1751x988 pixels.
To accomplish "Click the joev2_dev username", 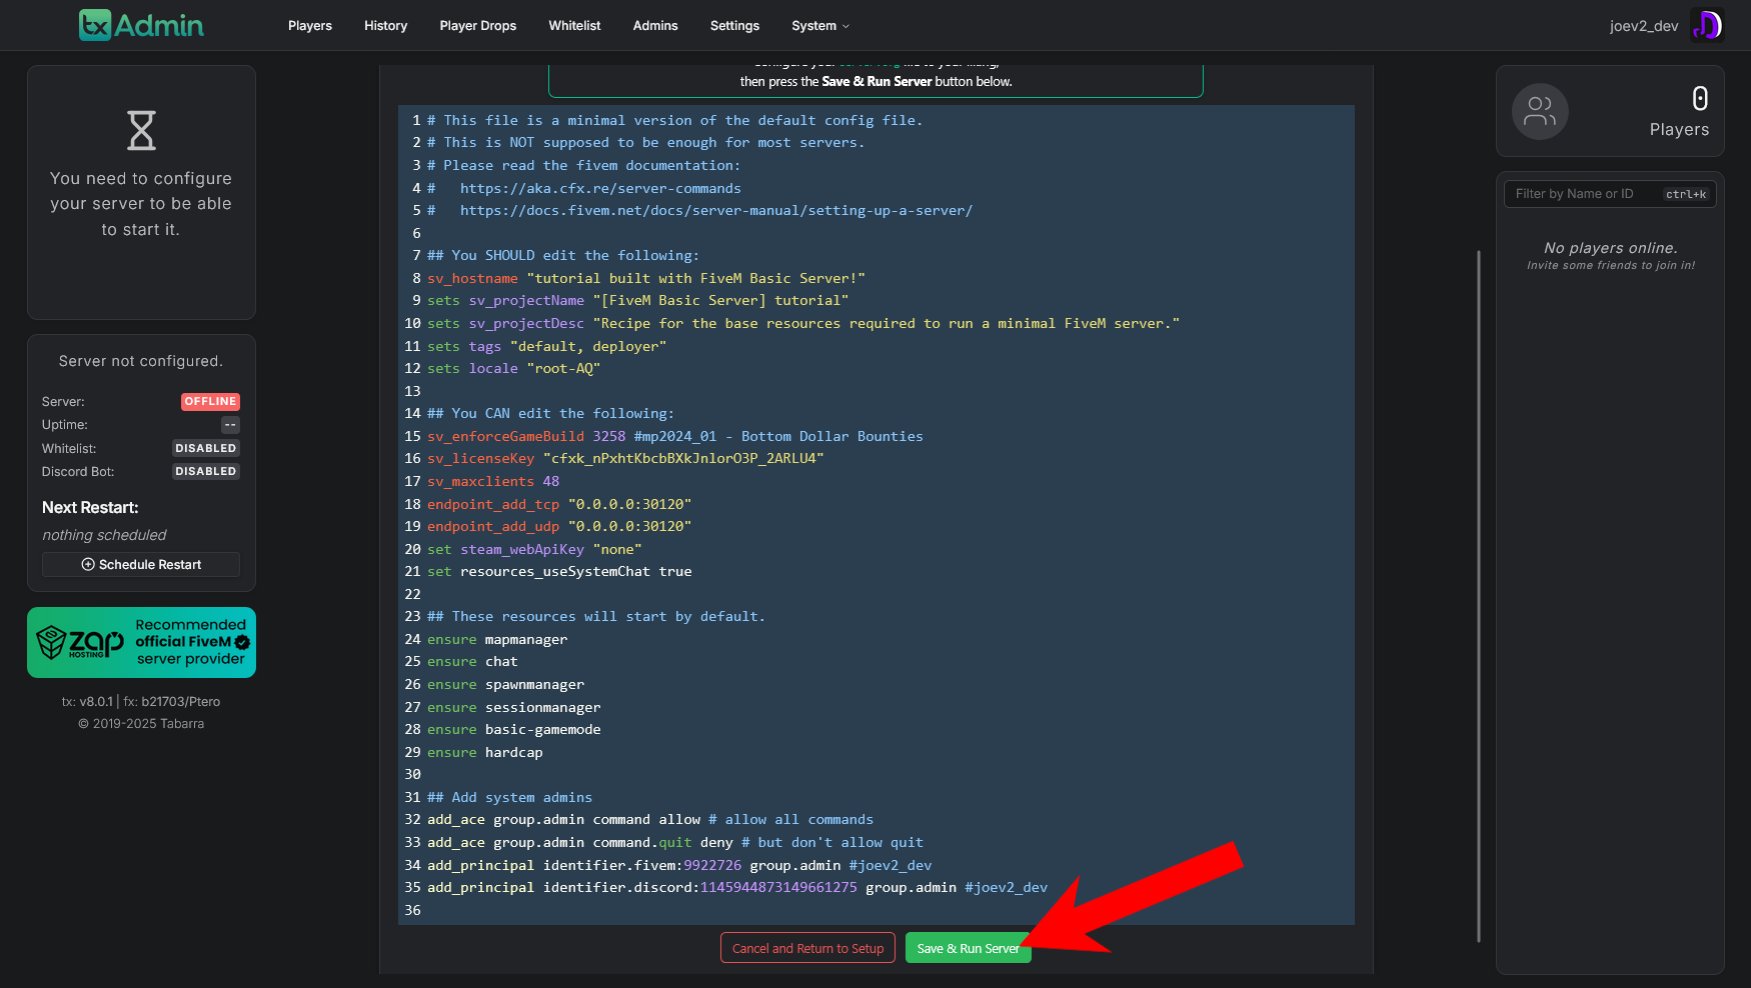I will (1643, 26).
